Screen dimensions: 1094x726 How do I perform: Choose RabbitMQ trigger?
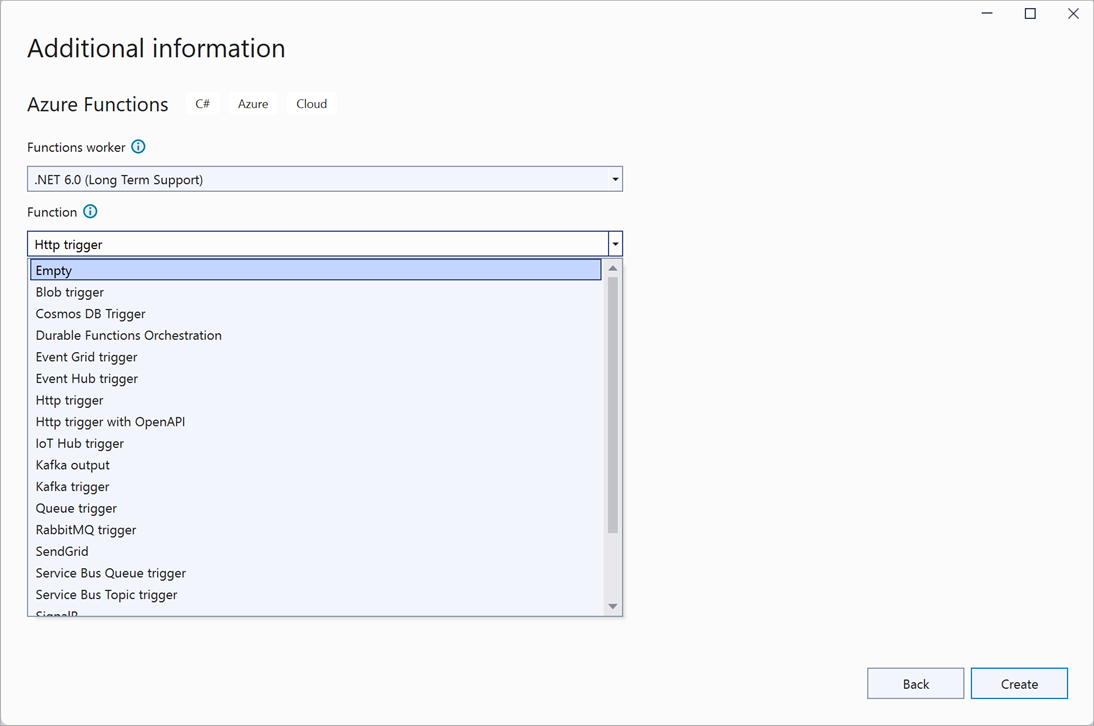click(x=86, y=530)
